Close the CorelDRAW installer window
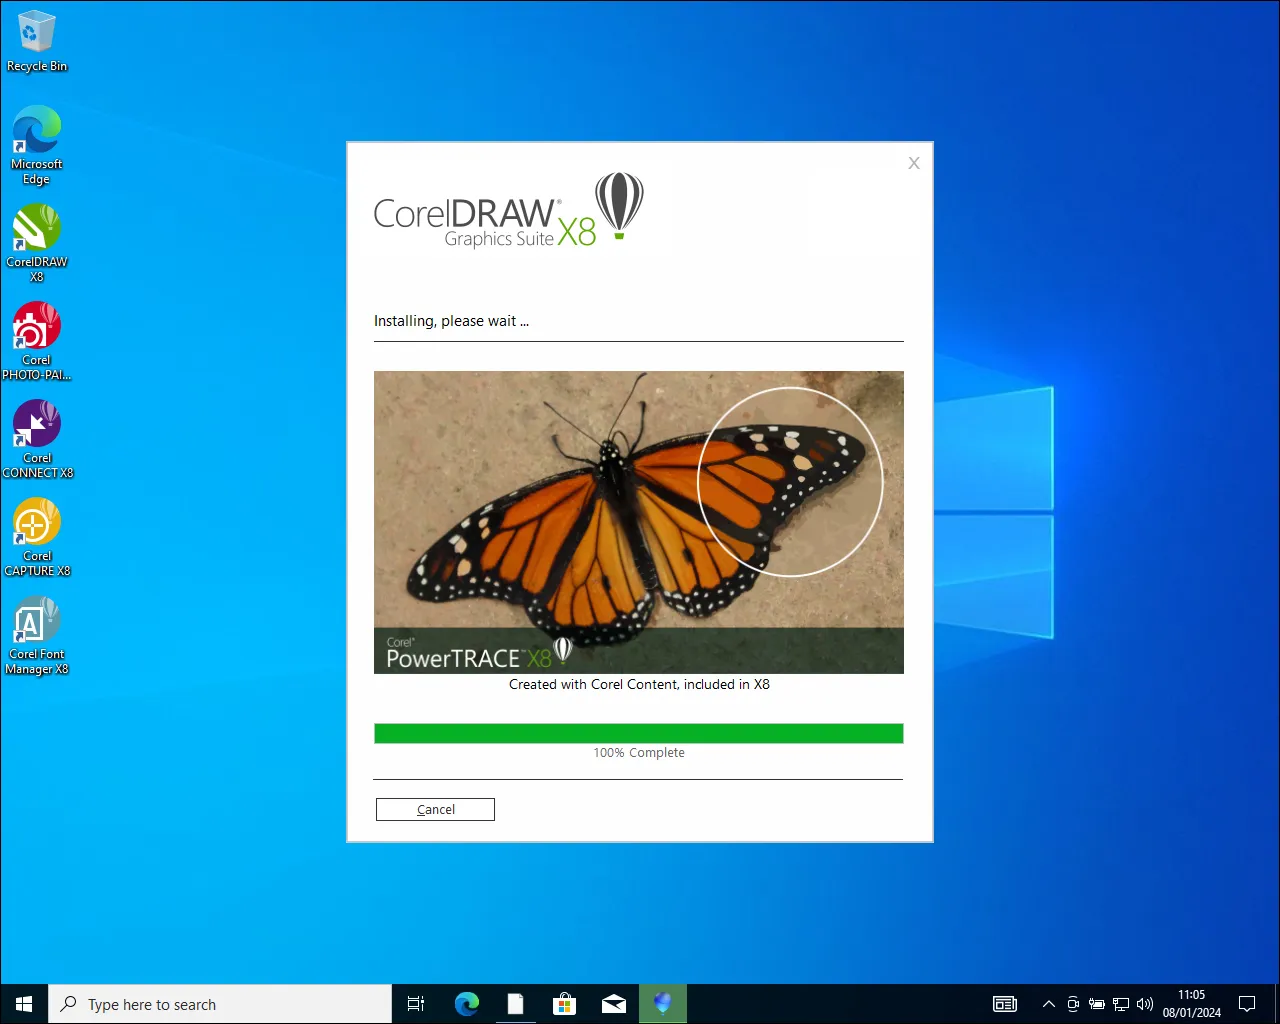The width and height of the screenshot is (1280, 1024). click(913, 163)
